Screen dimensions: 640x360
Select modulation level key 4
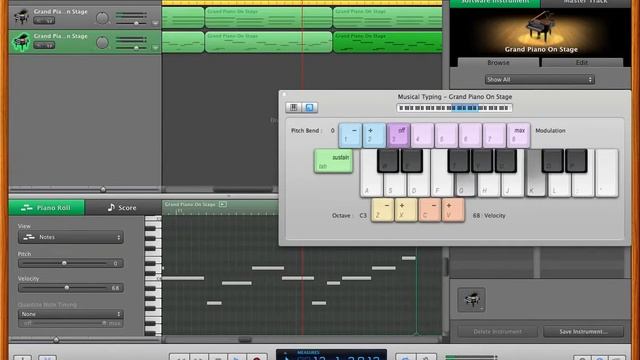pyautogui.click(x=422, y=135)
